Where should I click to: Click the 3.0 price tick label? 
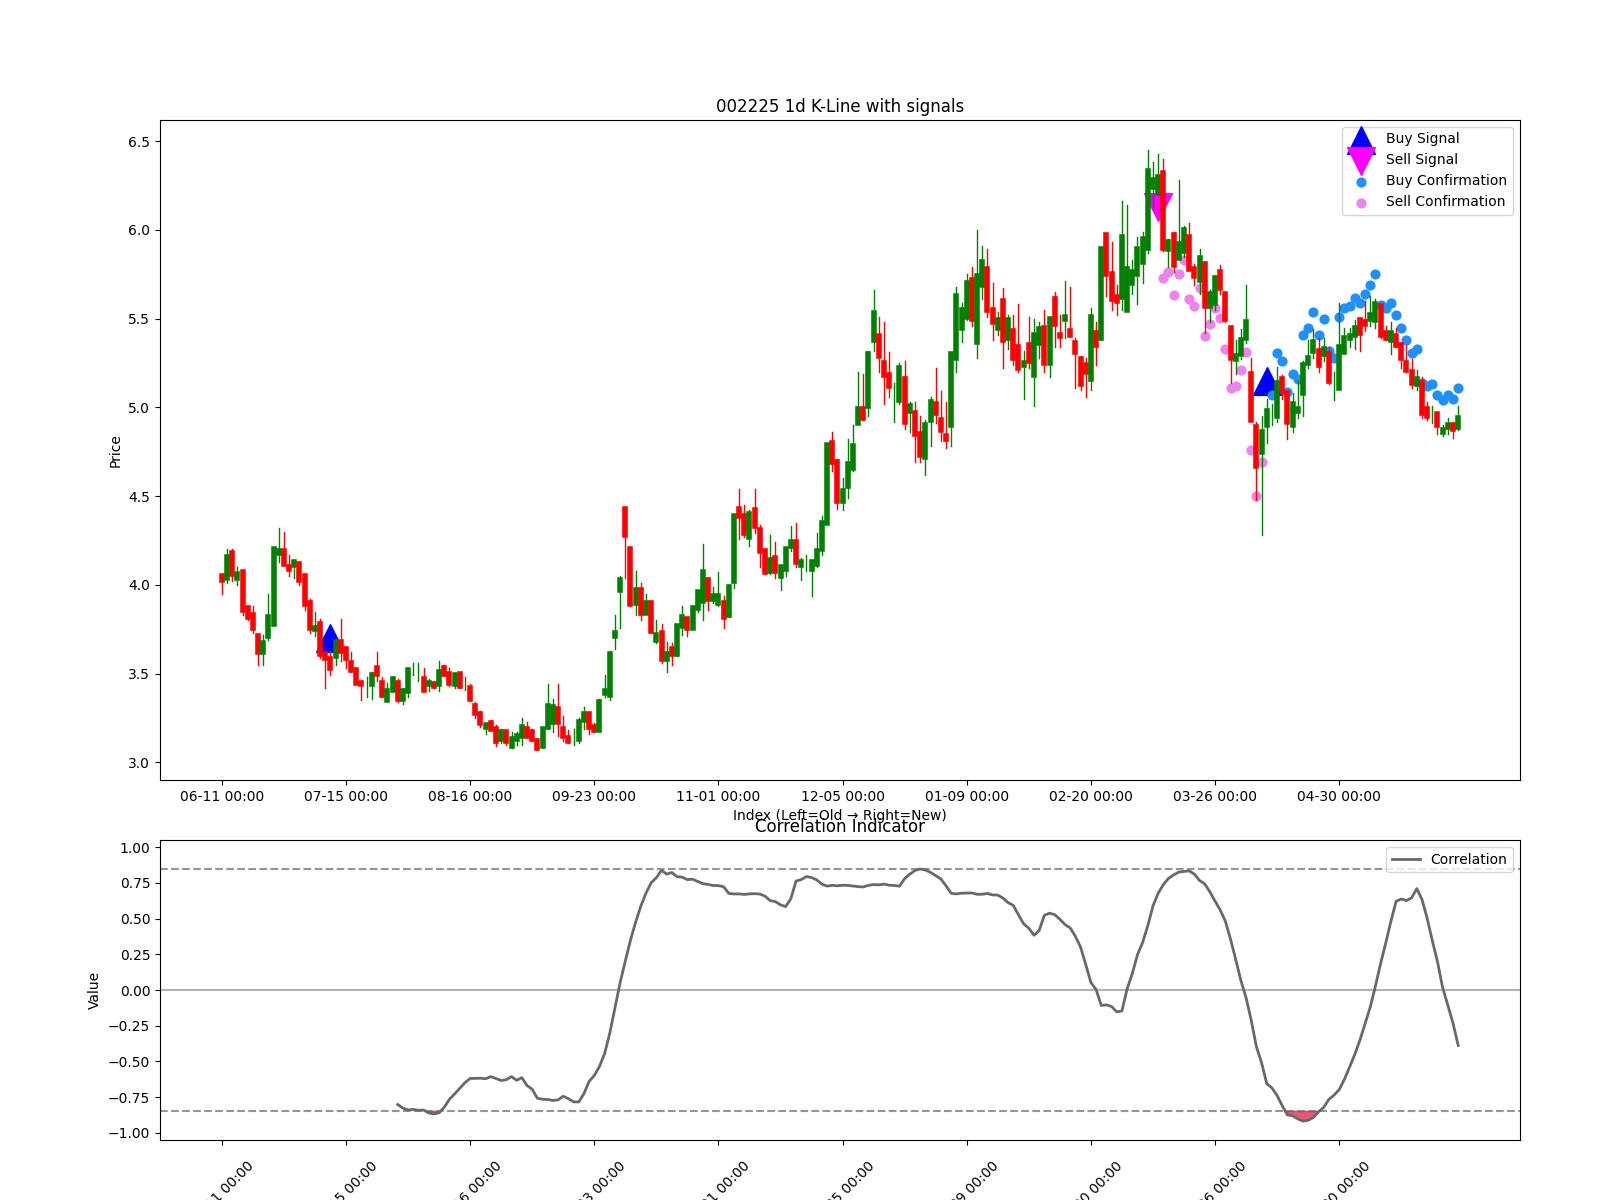click(x=138, y=763)
